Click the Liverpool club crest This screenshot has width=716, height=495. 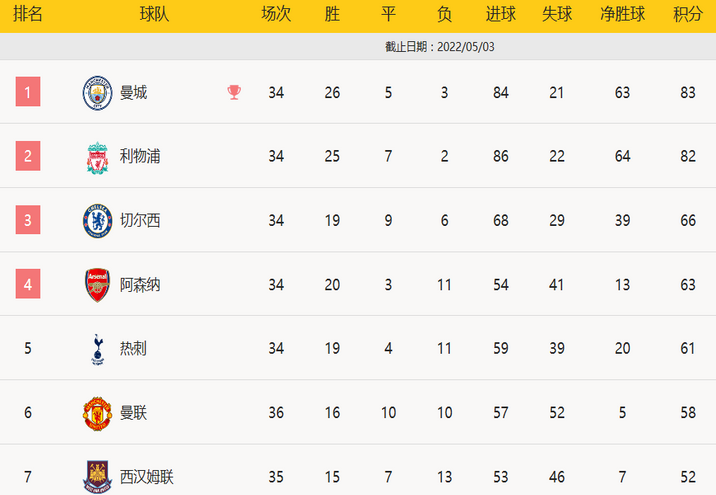[x=97, y=158]
